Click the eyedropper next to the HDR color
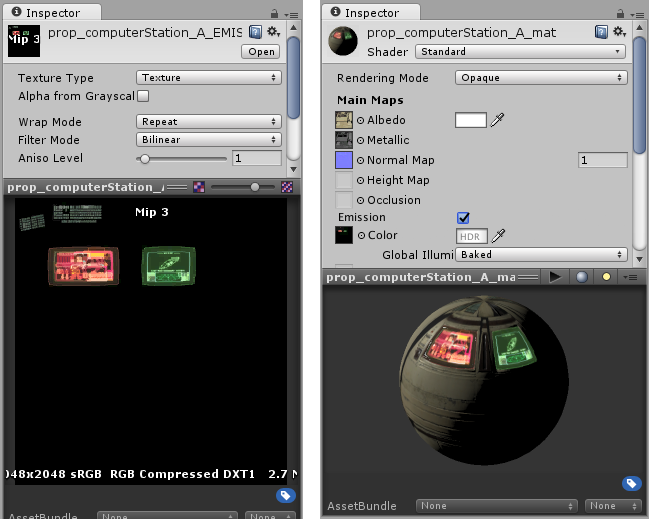This screenshot has width=650, height=519. point(498,236)
